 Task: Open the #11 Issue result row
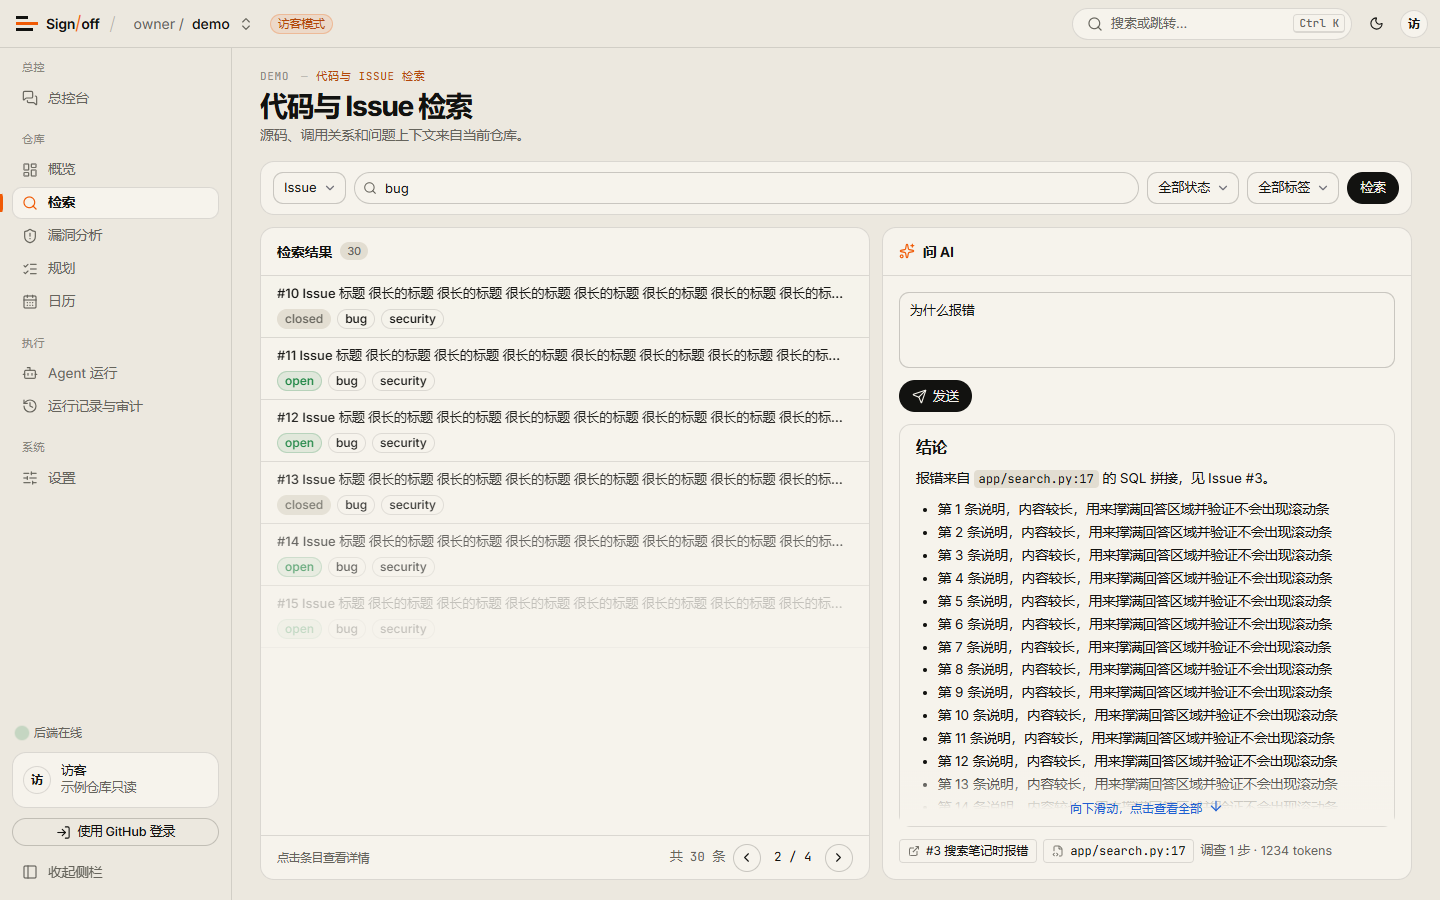[564, 369]
